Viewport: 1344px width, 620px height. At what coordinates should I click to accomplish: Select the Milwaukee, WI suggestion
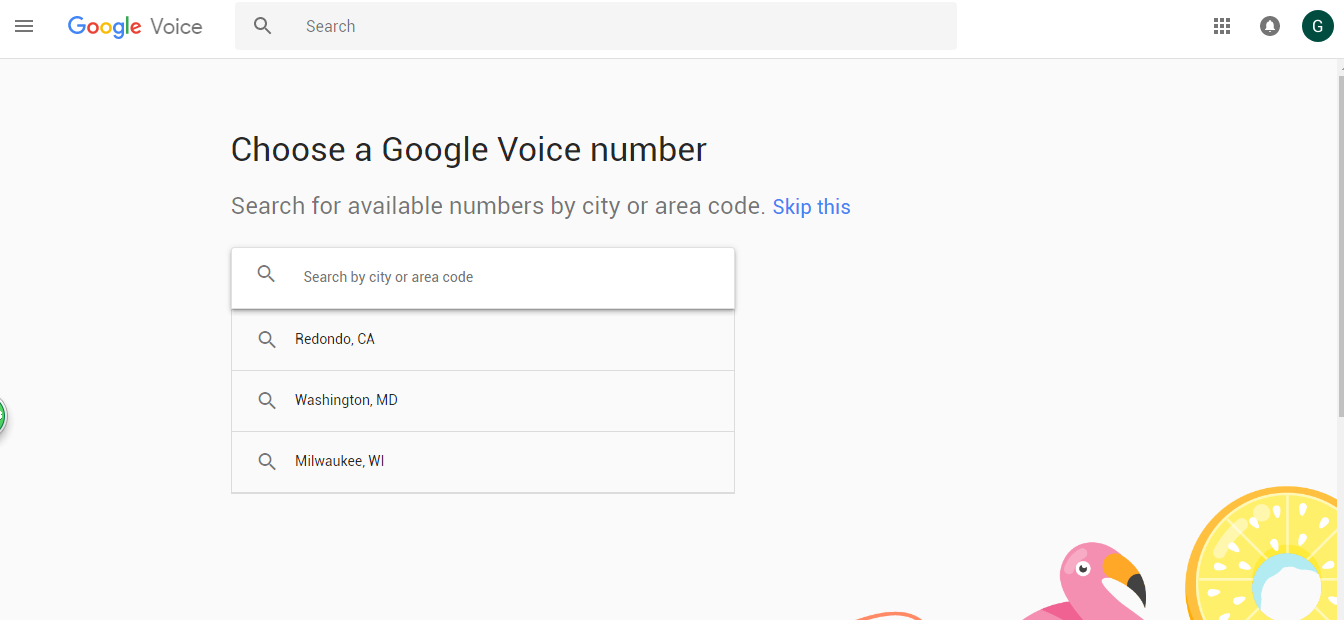click(x=483, y=462)
